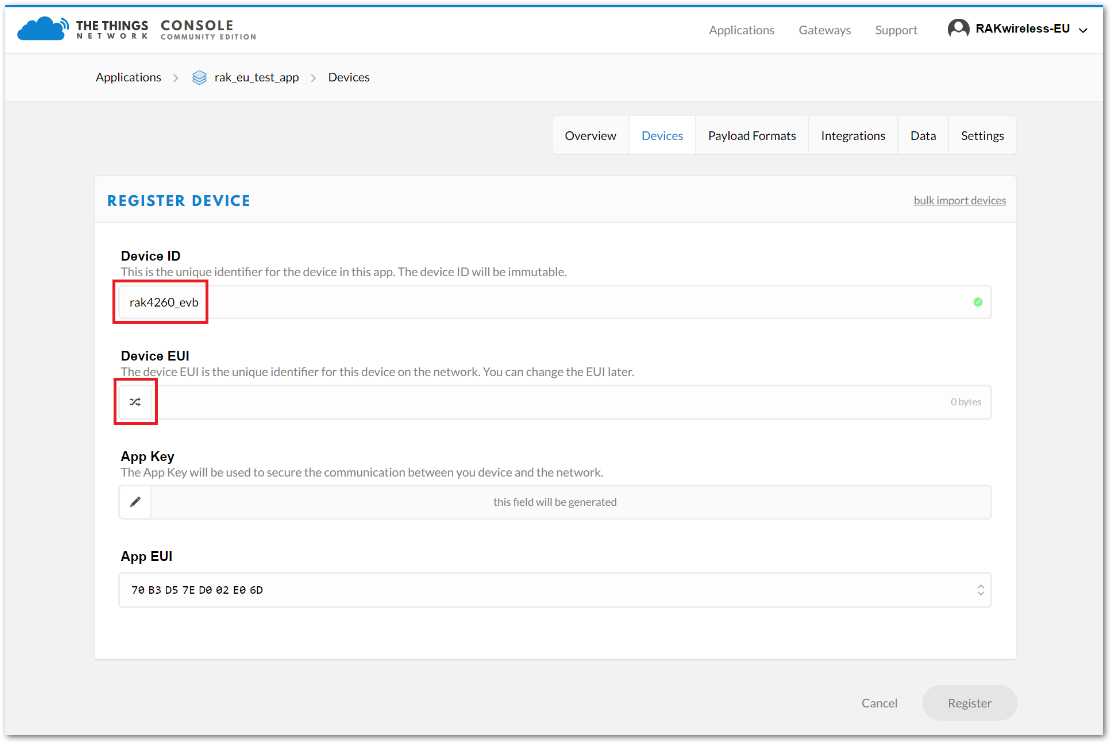The image size is (1112, 744).
Task: Click the RAKwireless-EU user avatar icon
Action: (958, 29)
